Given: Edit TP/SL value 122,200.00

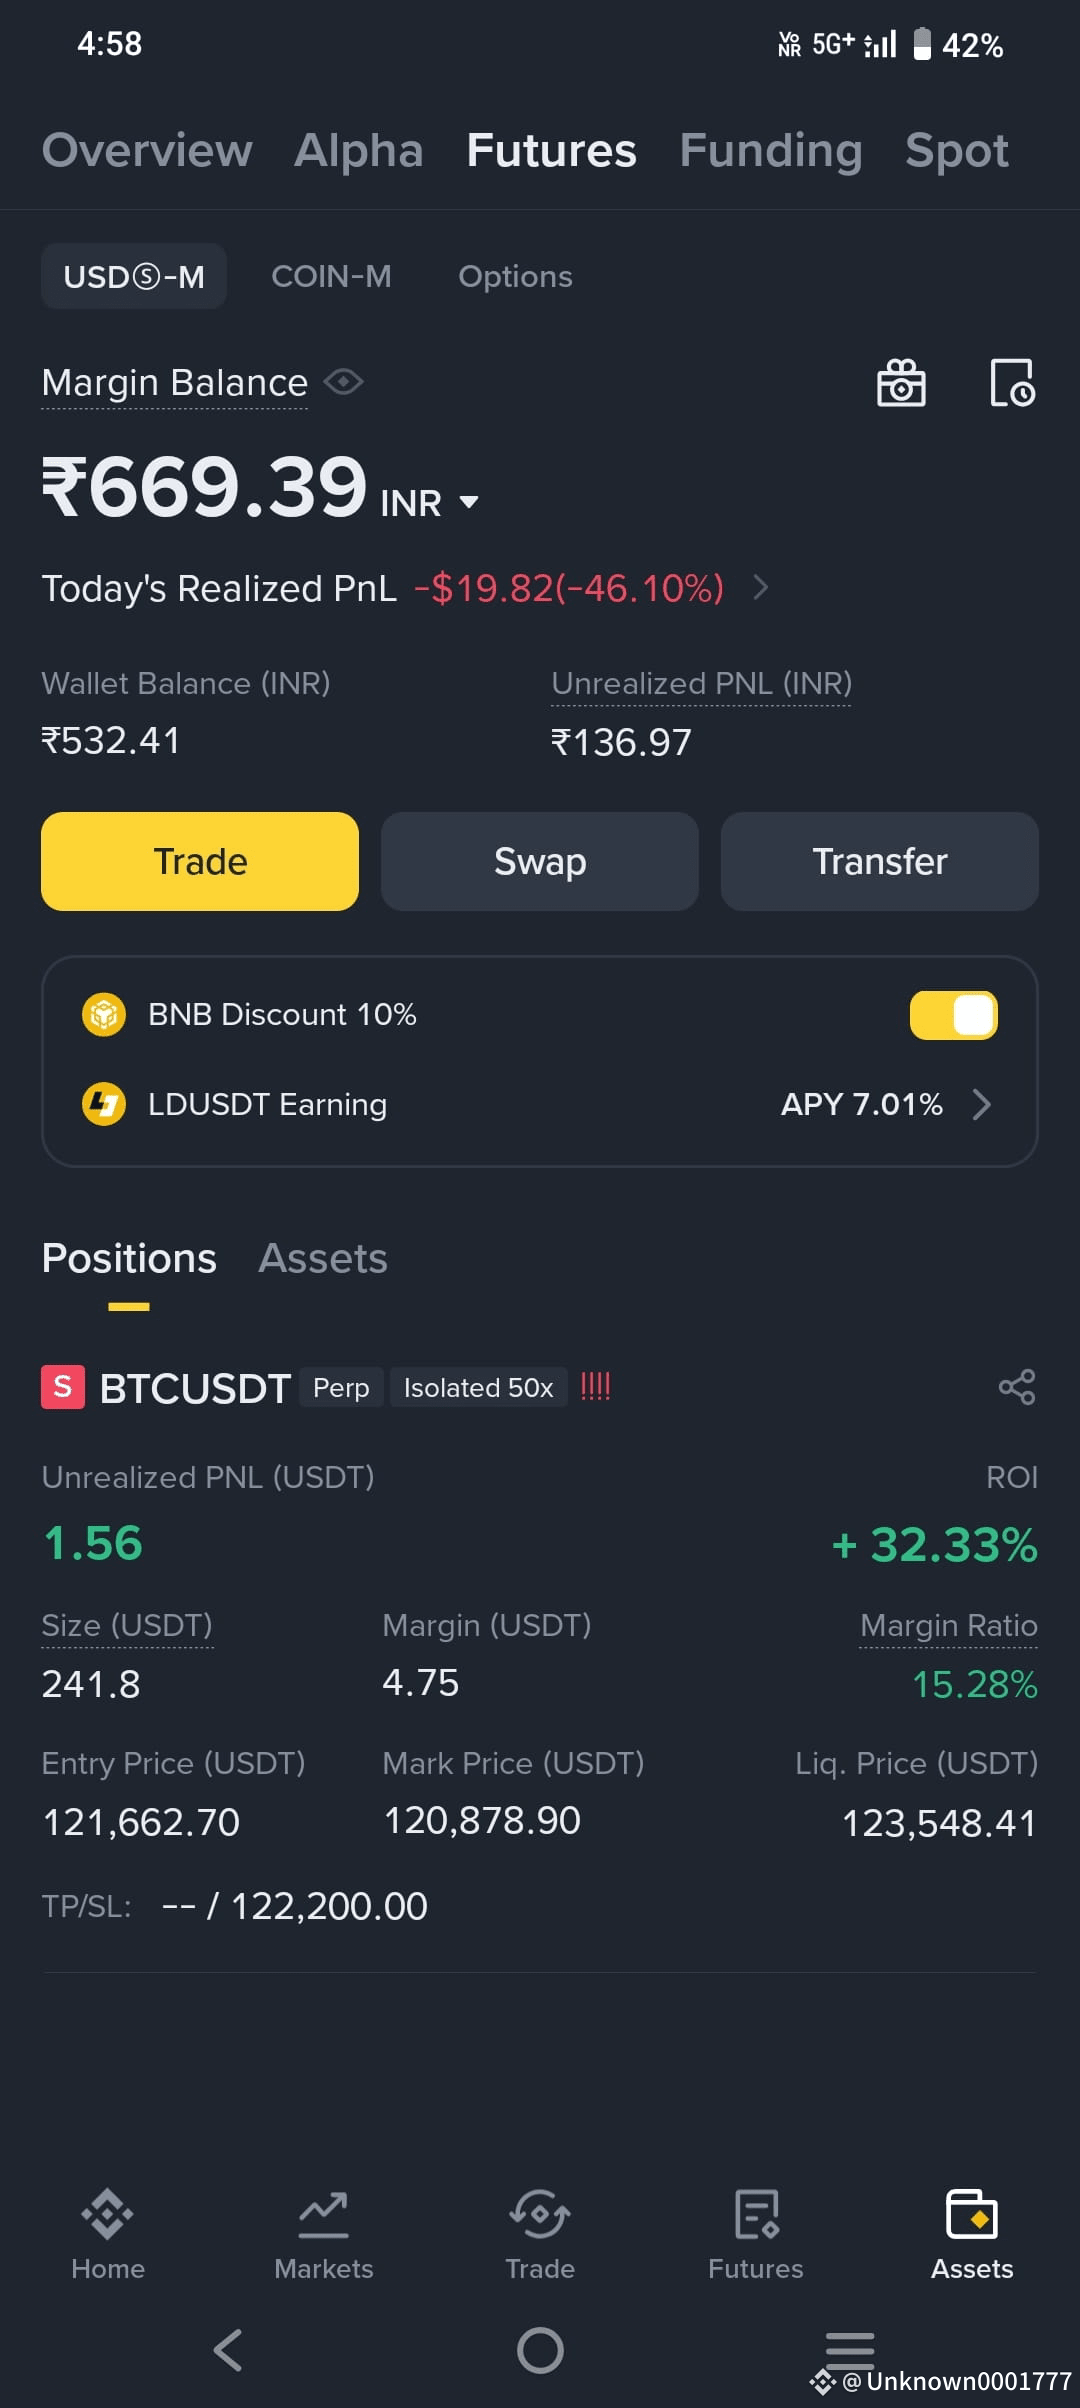Looking at the screenshot, I should pos(330,1906).
